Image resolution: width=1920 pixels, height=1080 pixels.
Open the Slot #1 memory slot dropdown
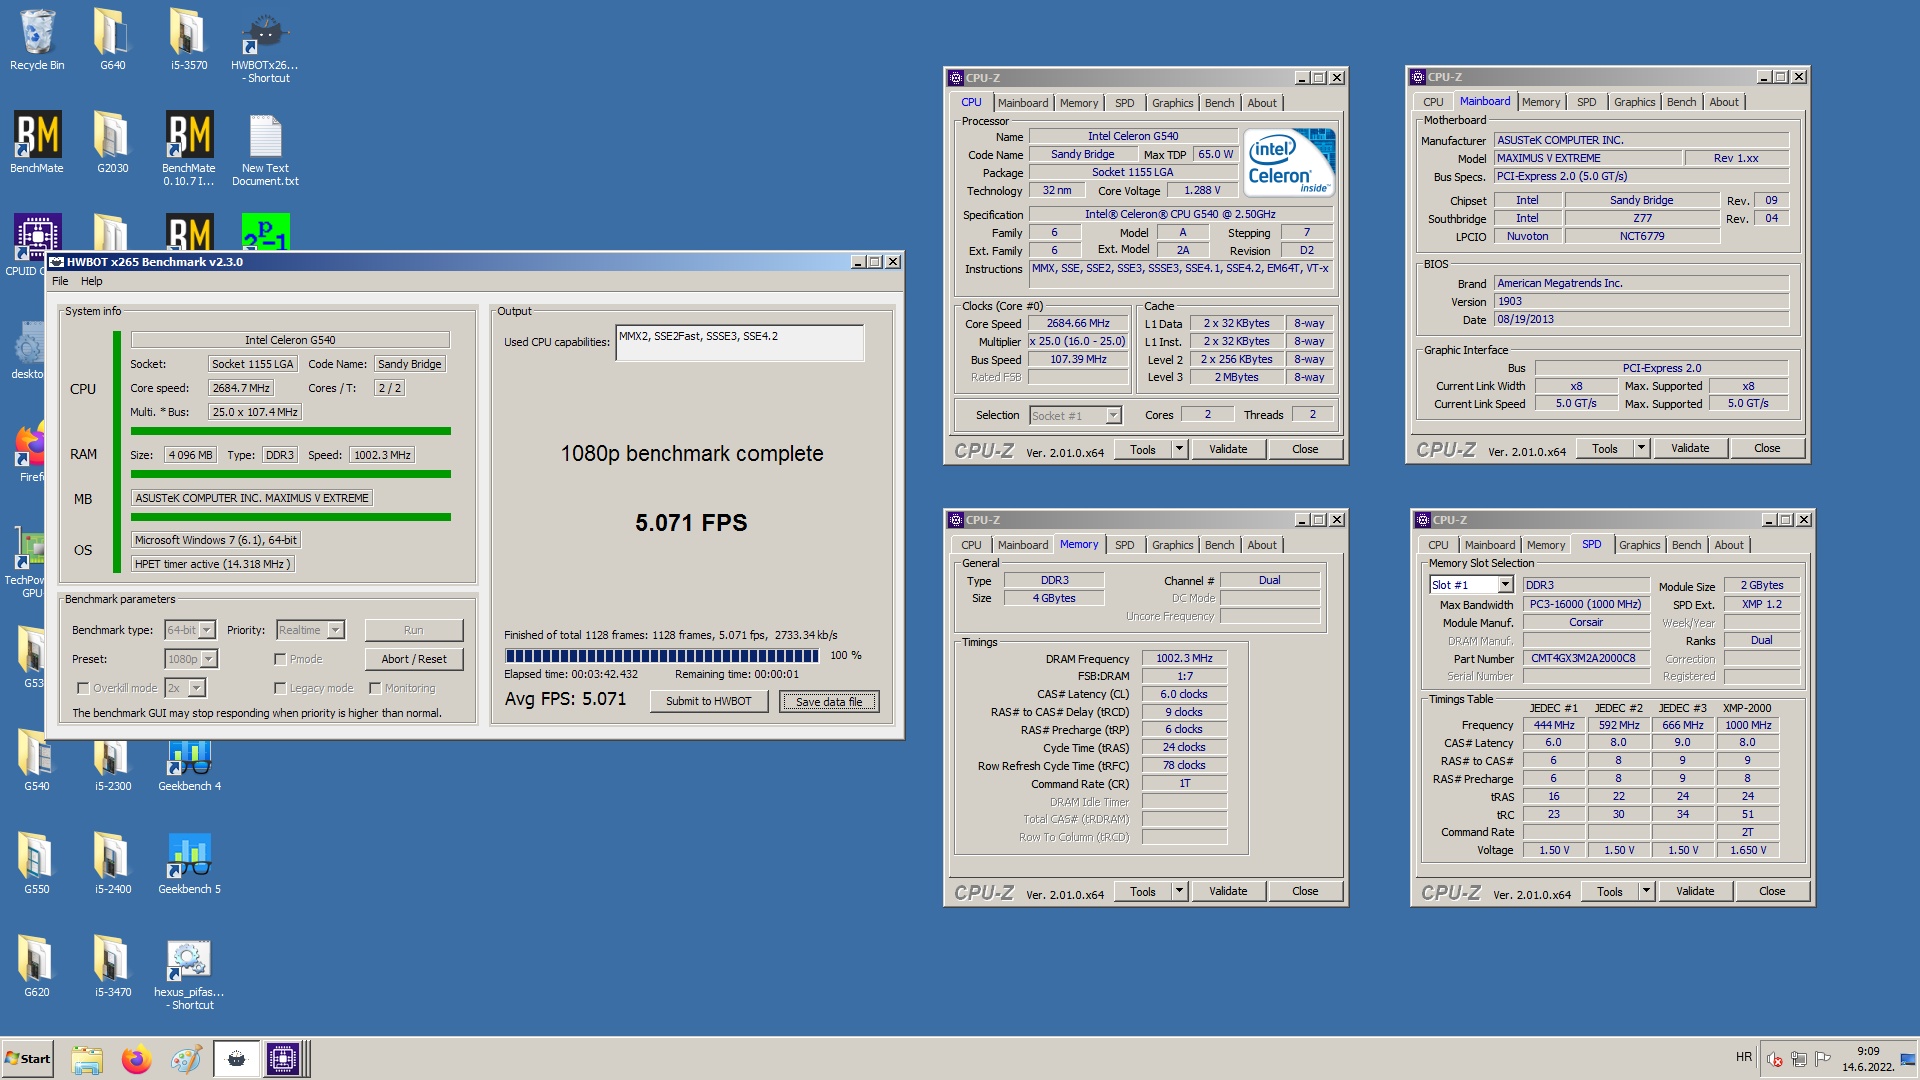click(x=1505, y=585)
